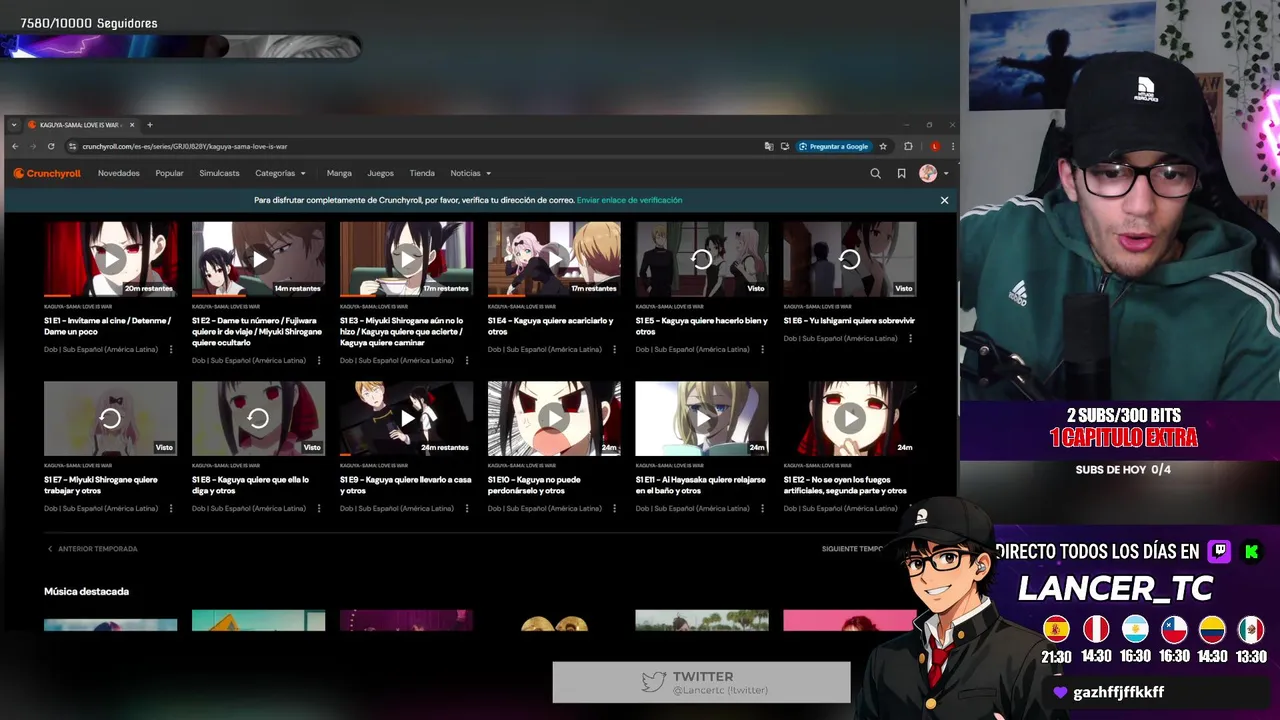Open a new browser tab
Image resolution: width=1280 pixels, height=720 pixels.
click(150, 125)
